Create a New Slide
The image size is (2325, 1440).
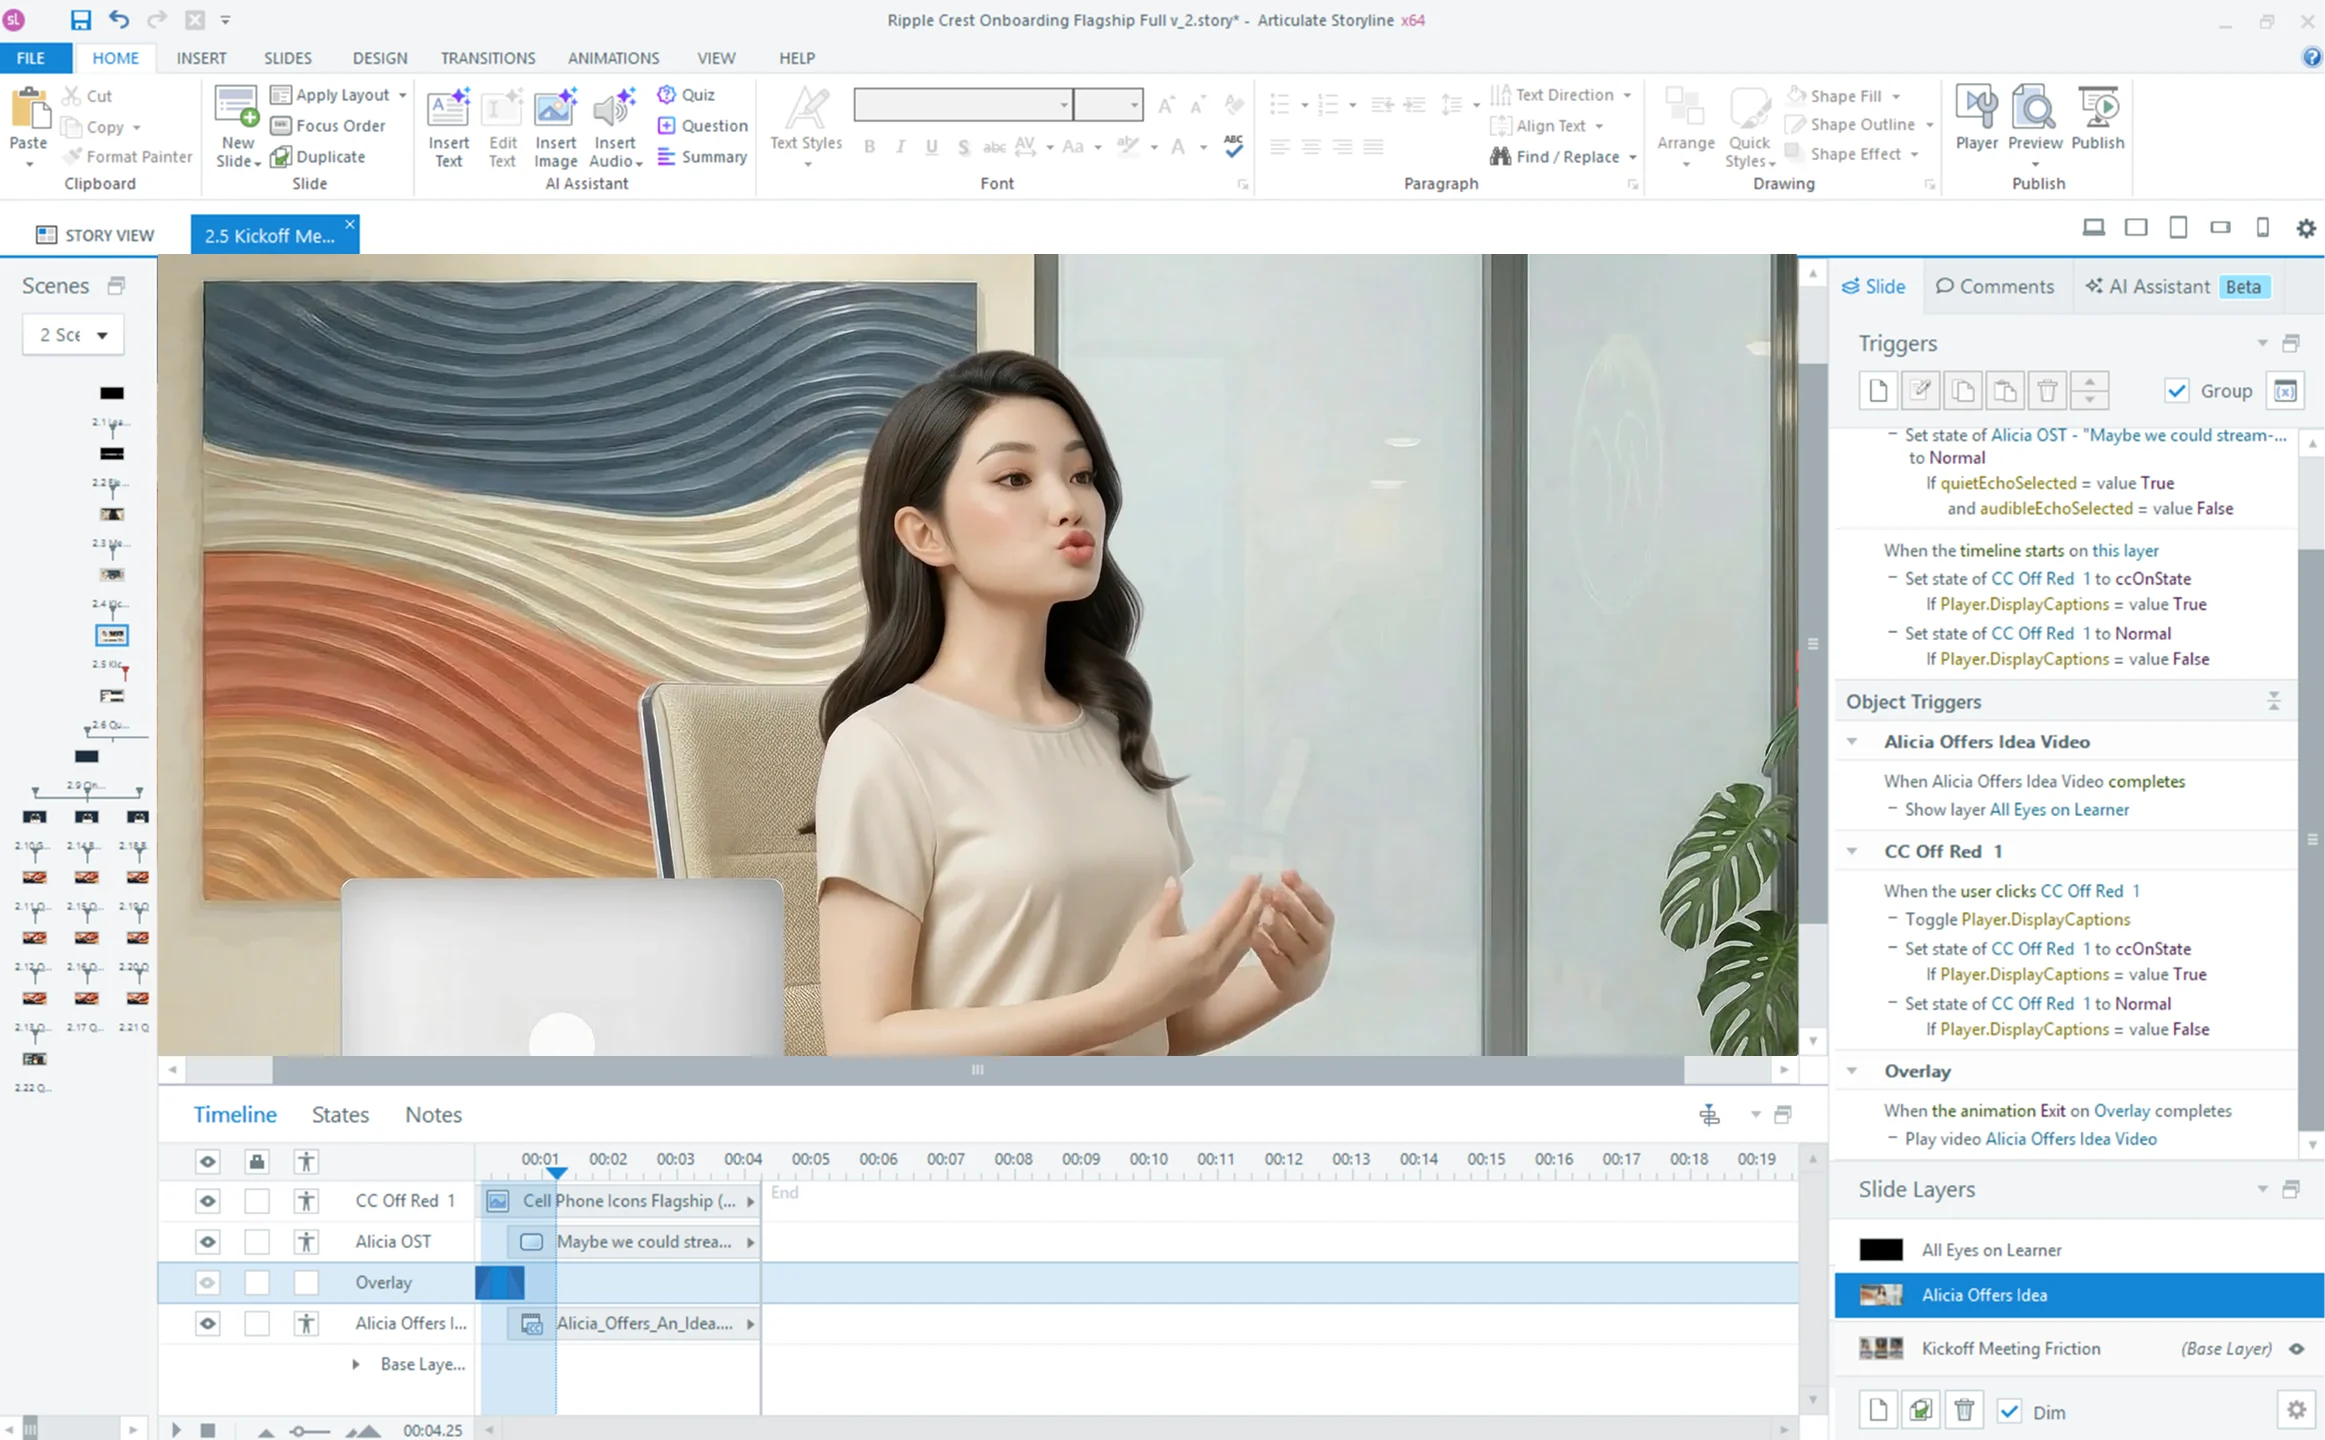coord(237,126)
